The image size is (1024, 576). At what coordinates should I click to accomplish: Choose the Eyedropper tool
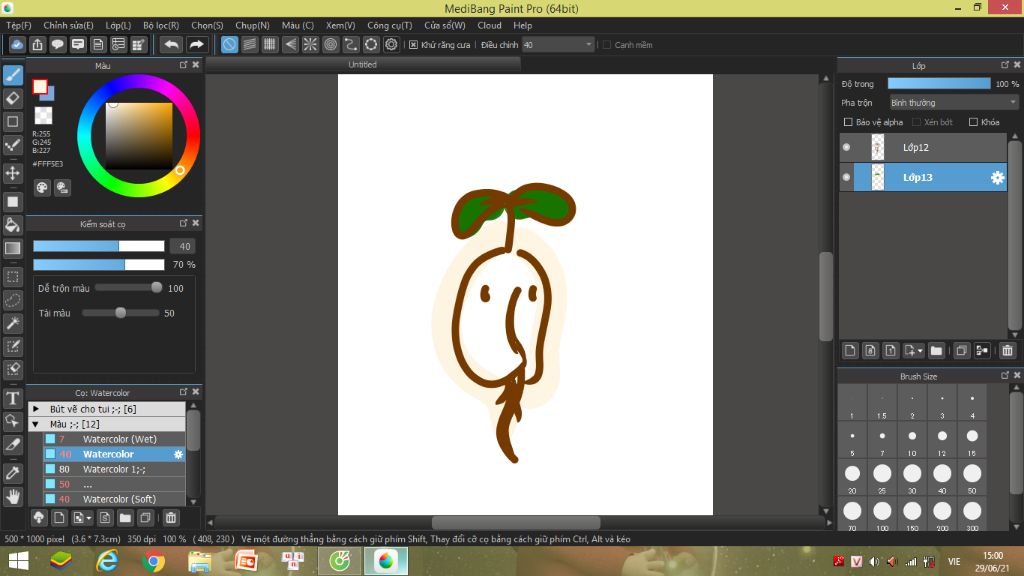[13, 473]
